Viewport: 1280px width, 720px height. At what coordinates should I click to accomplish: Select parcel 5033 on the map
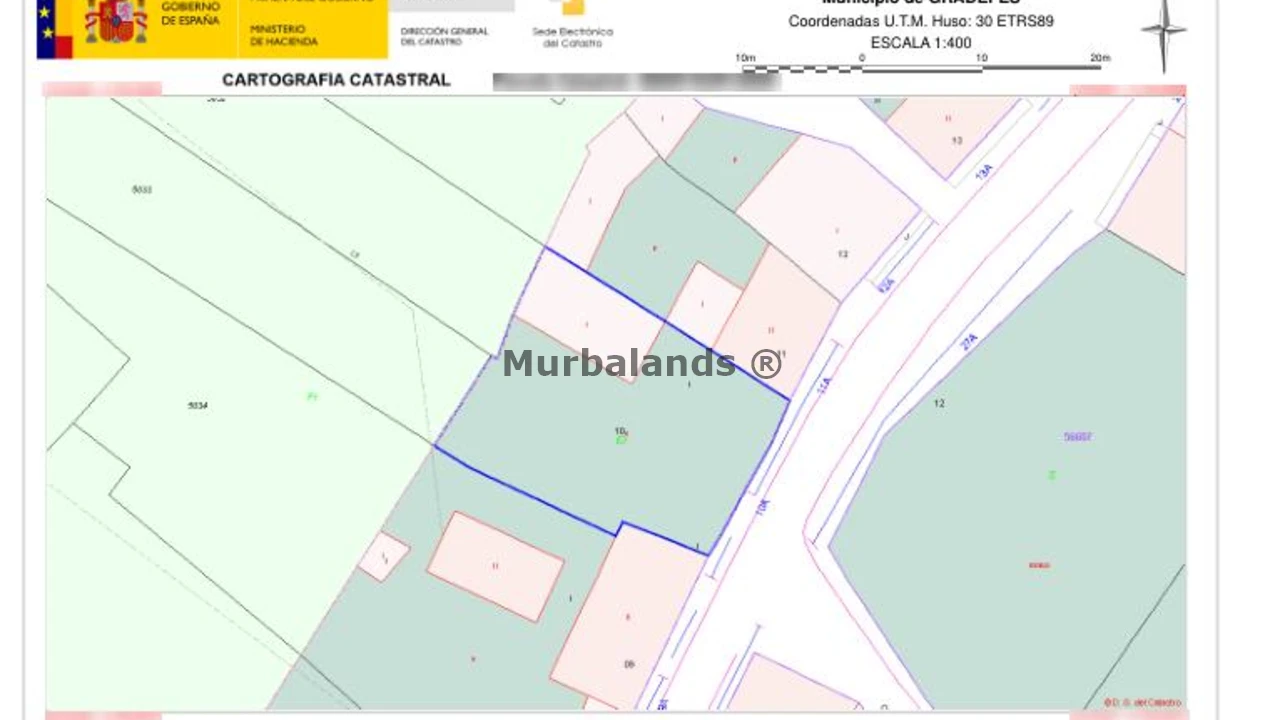tap(142, 189)
